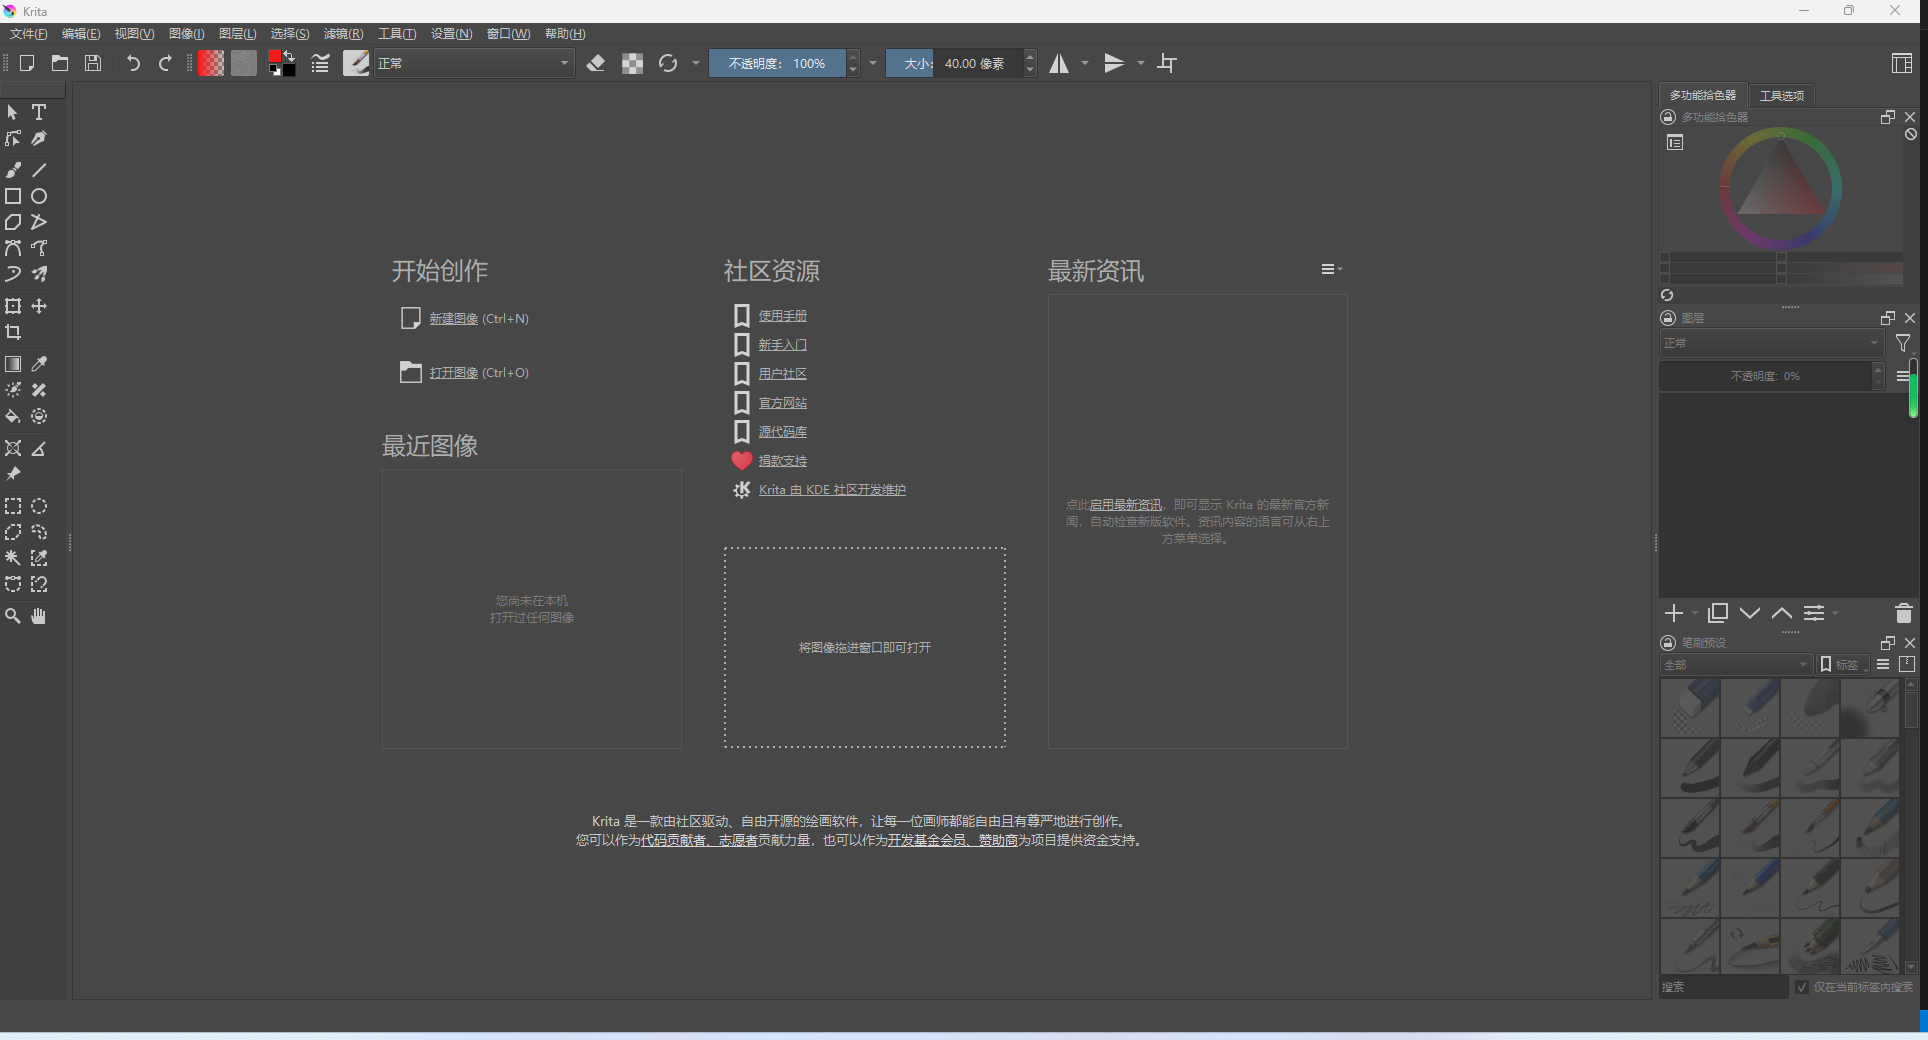Expand the brush preset tag dropdown

click(x=1735, y=665)
